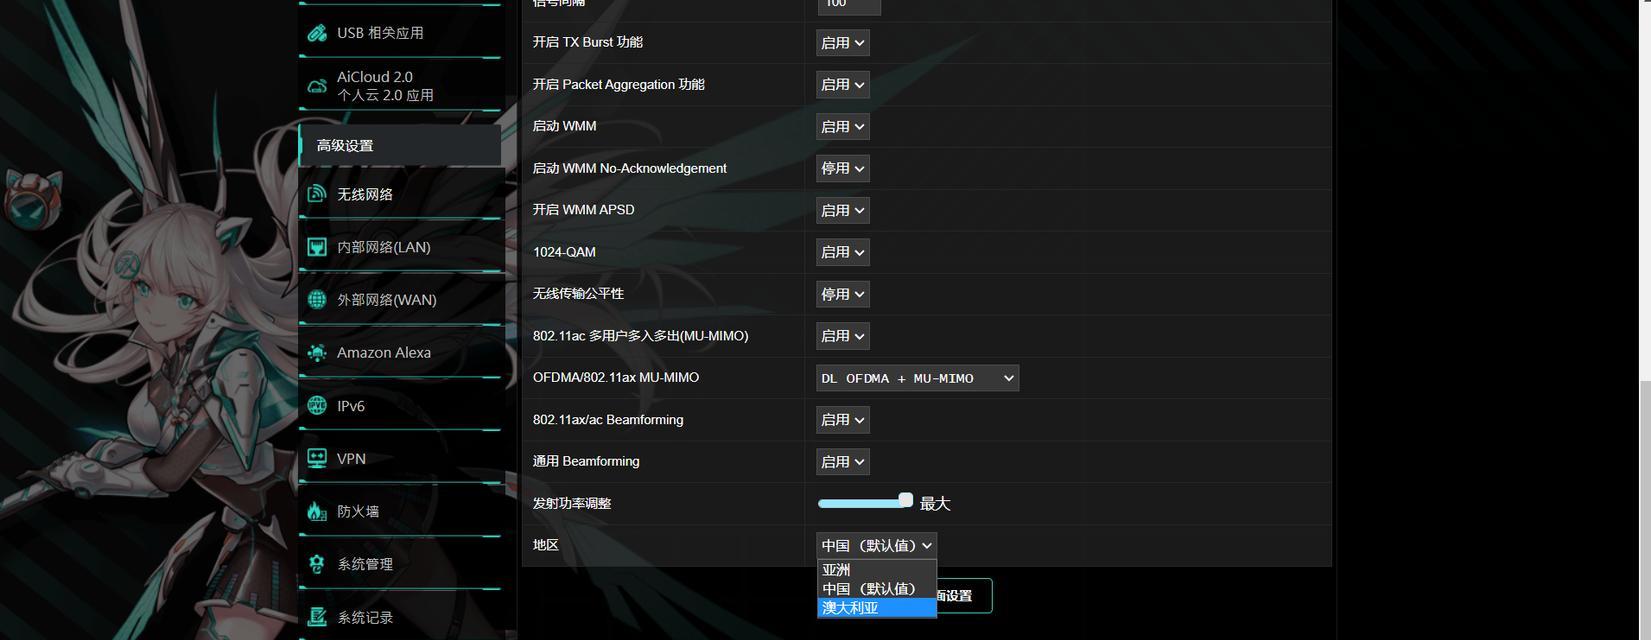Click the log icon for 系统记录

coord(317,617)
